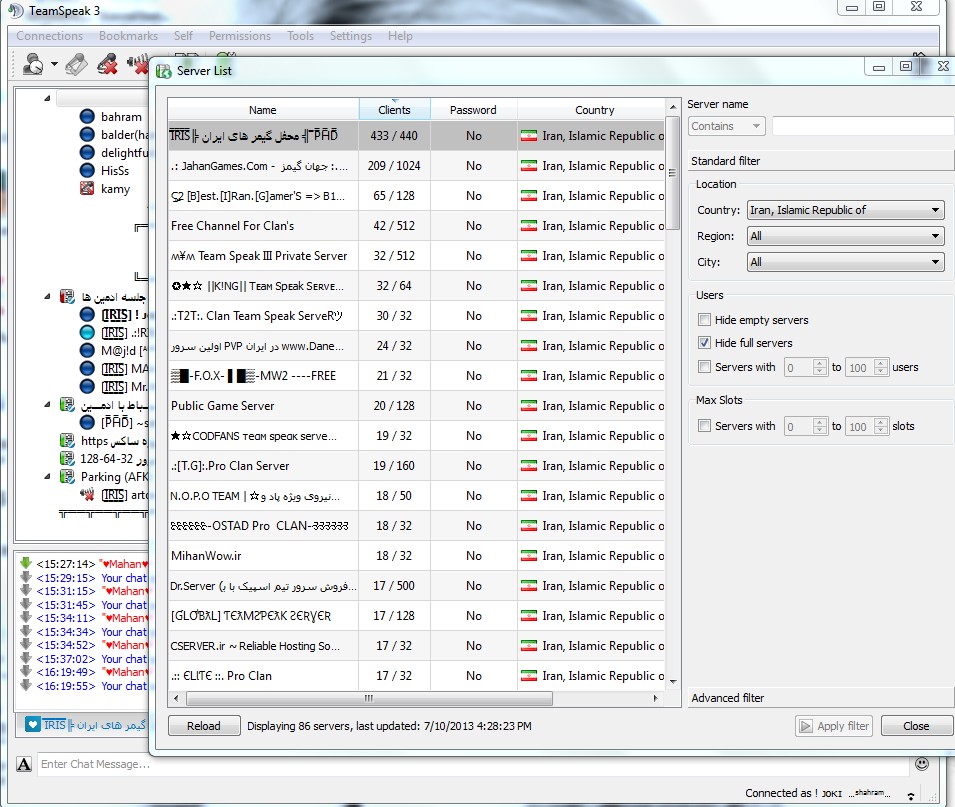Image resolution: width=955 pixels, height=807 pixels.
Task: Select user HisSs status icon
Action: point(88,171)
